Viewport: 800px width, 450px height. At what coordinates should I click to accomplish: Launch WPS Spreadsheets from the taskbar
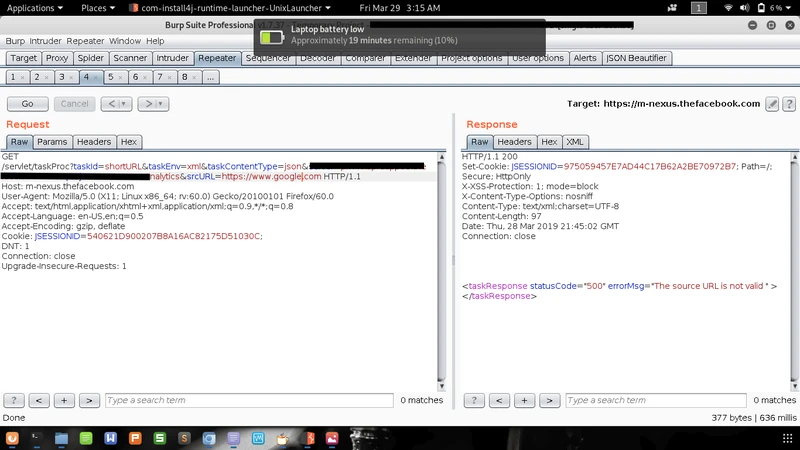pos(160,438)
